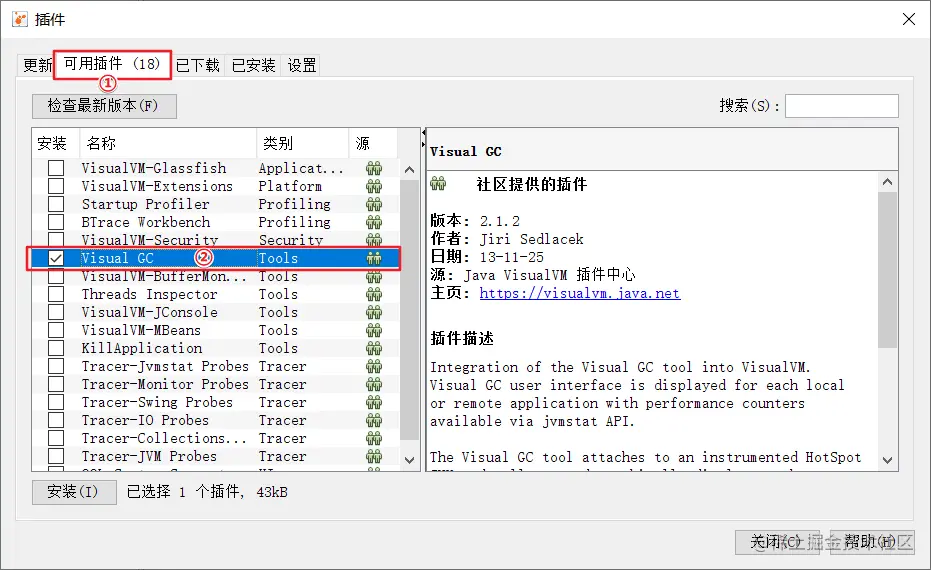Open the visualvm.java.net homepage link
Screen dimensions: 931x570
tap(580, 293)
